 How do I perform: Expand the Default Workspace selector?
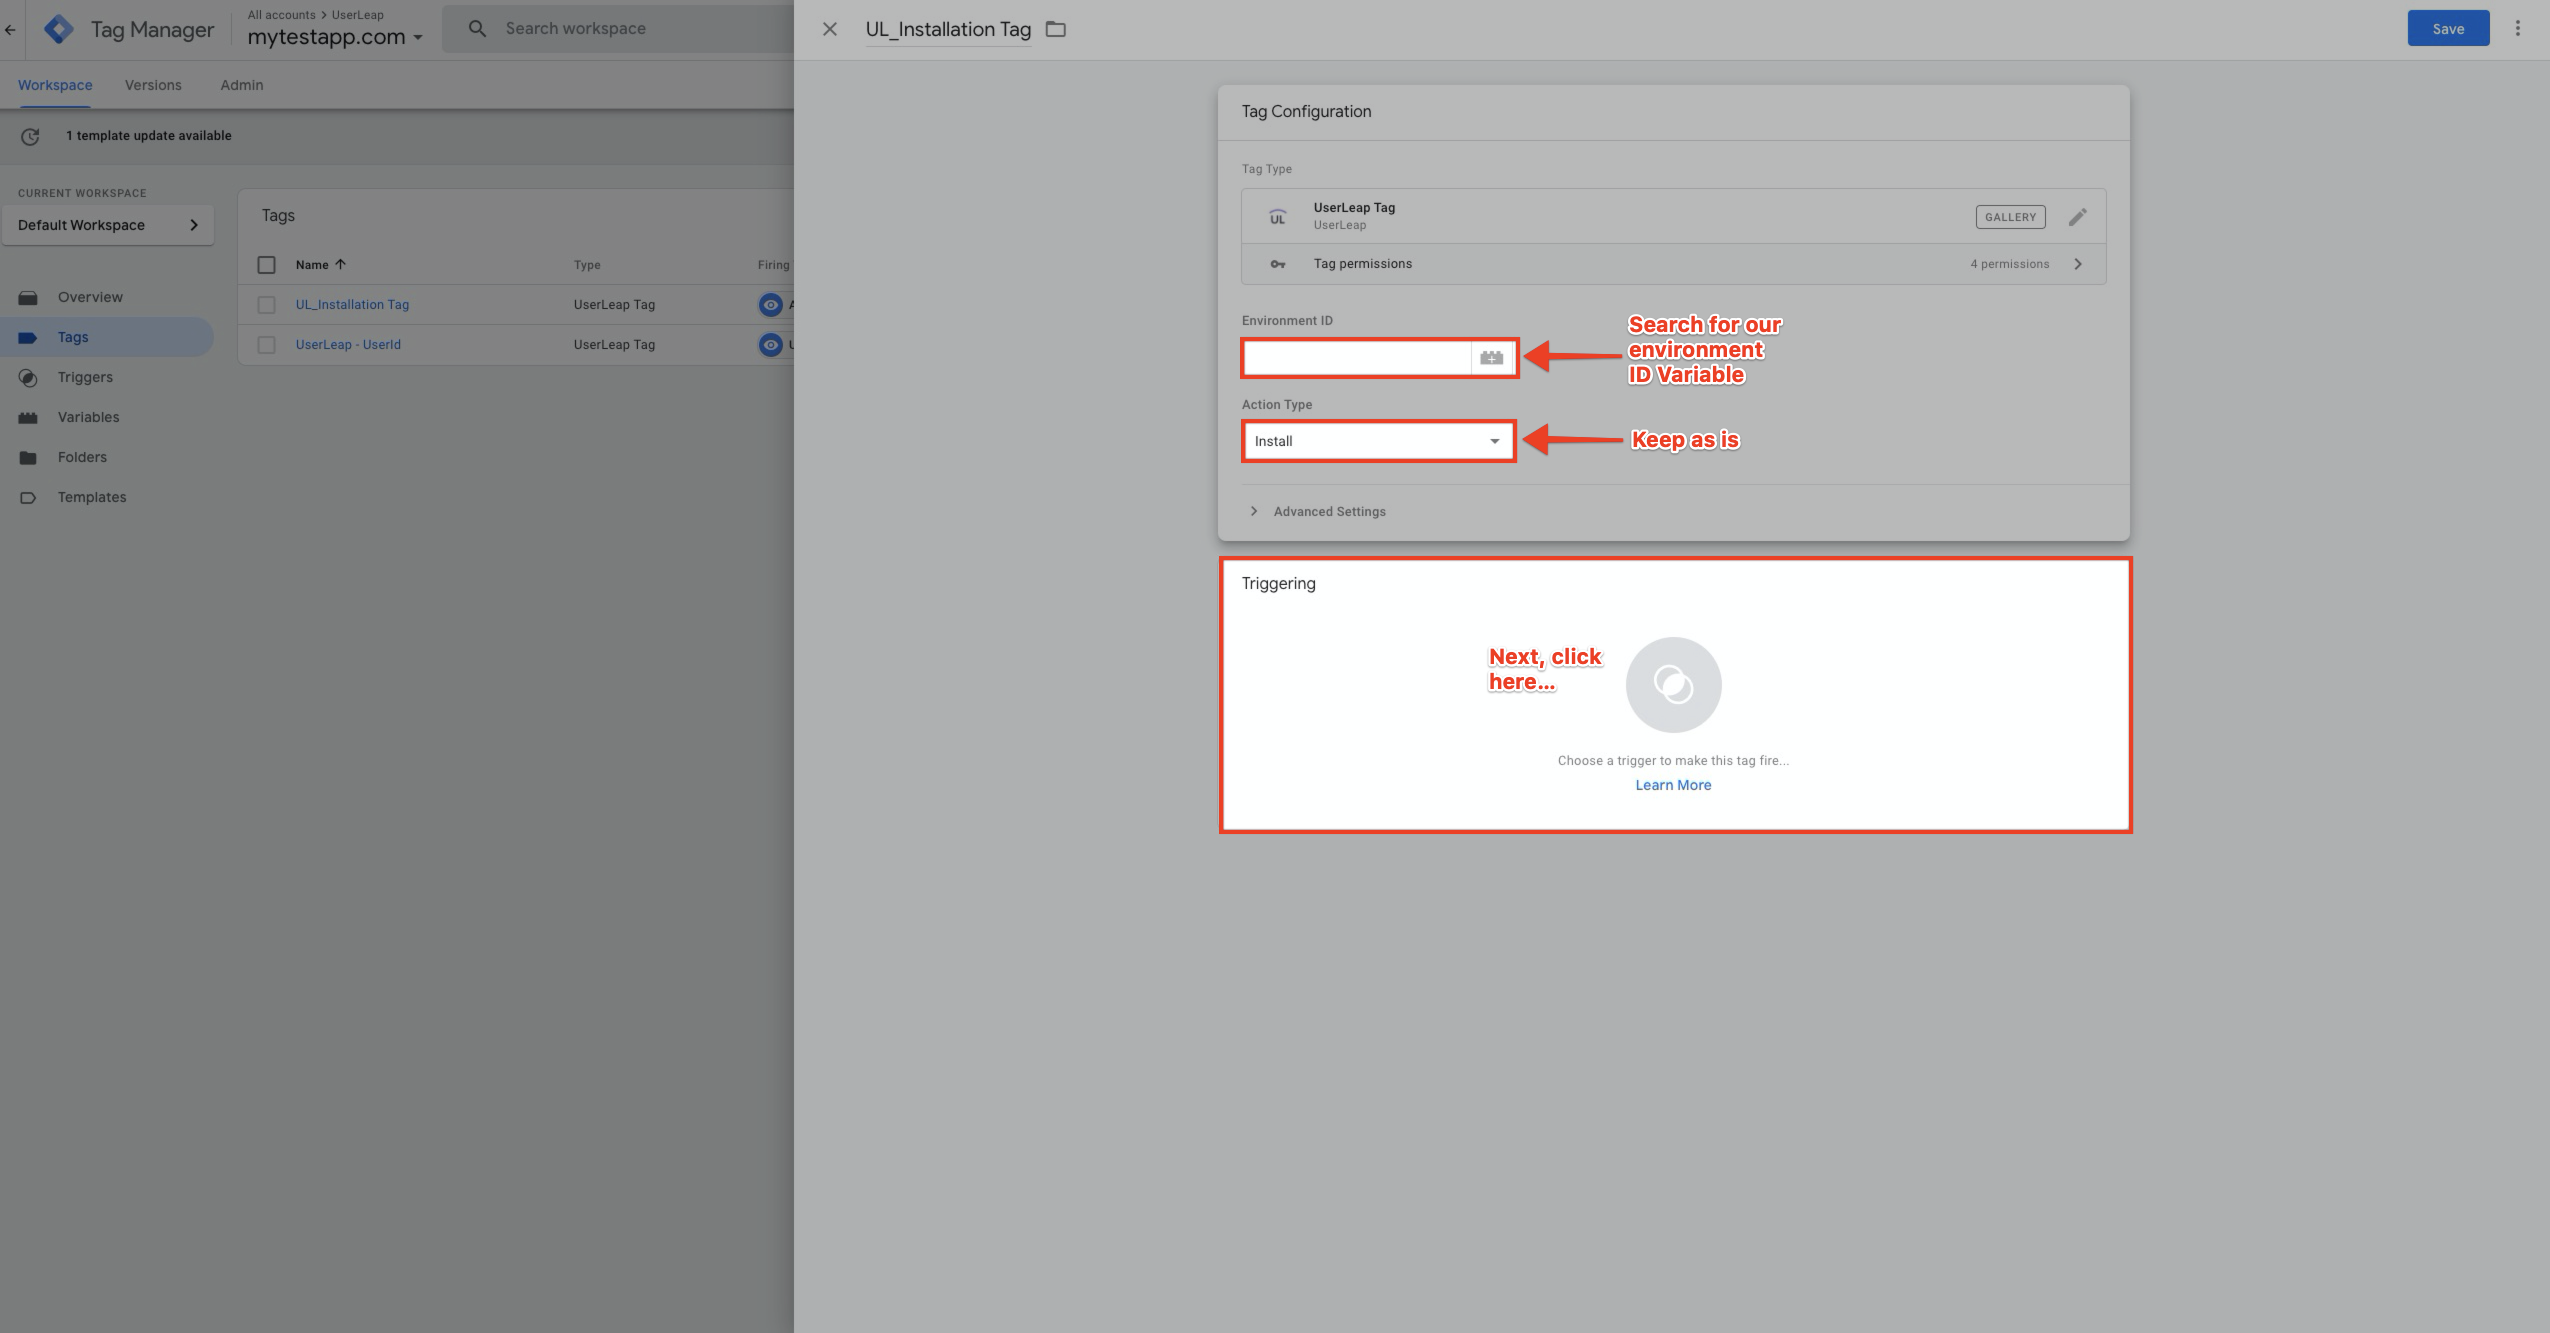pyautogui.click(x=108, y=225)
